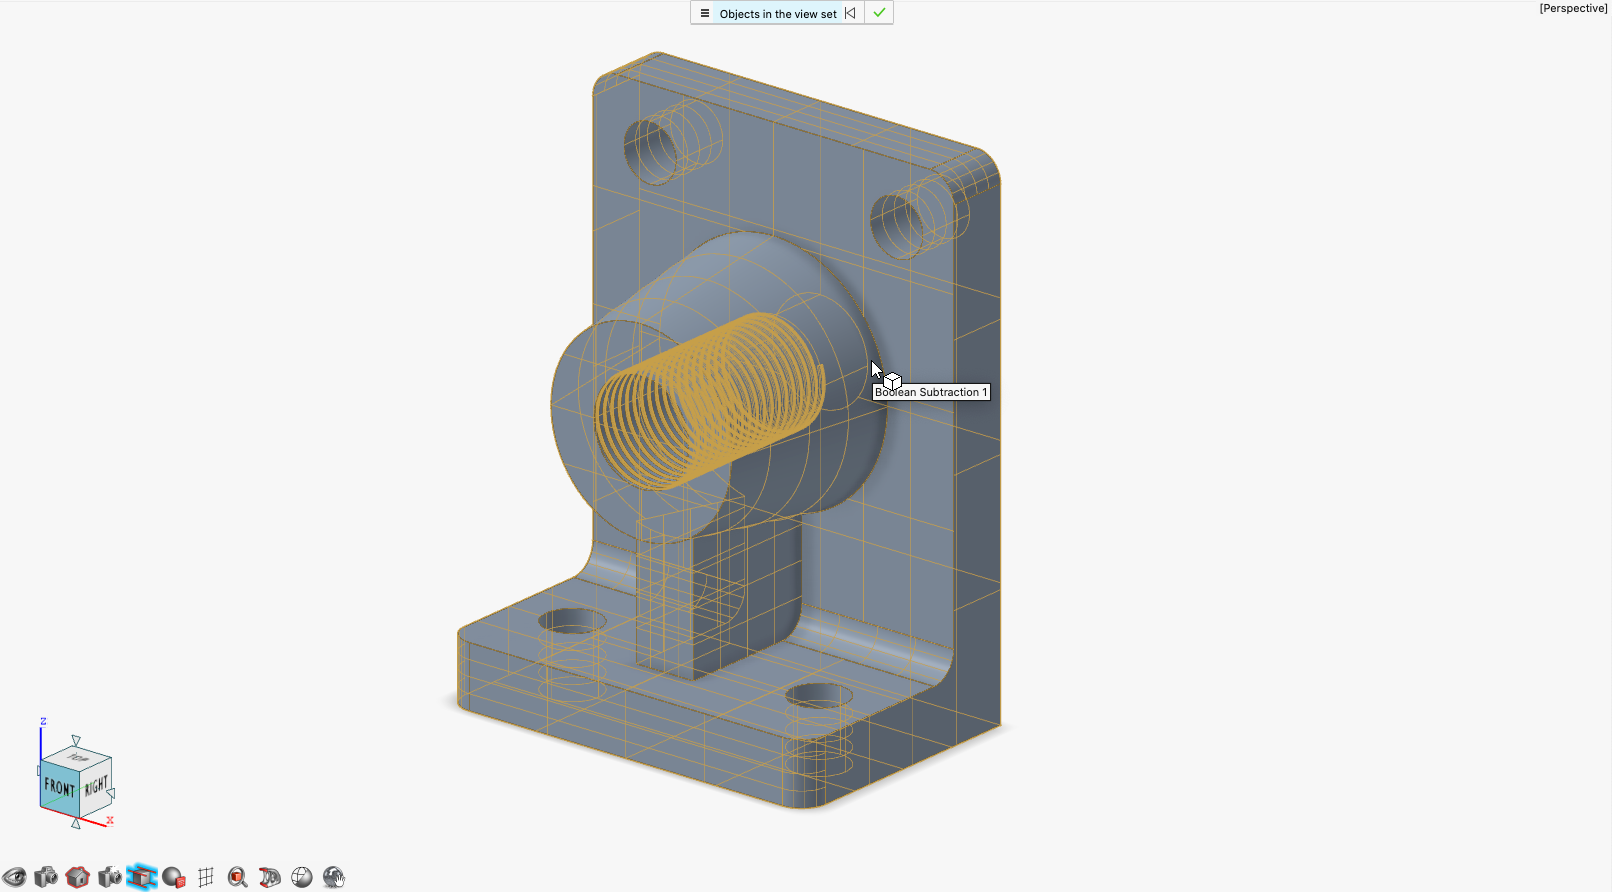Click the TOP face of view cube
Image resolution: width=1612 pixels, height=892 pixels.
pyautogui.click(x=78, y=757)
